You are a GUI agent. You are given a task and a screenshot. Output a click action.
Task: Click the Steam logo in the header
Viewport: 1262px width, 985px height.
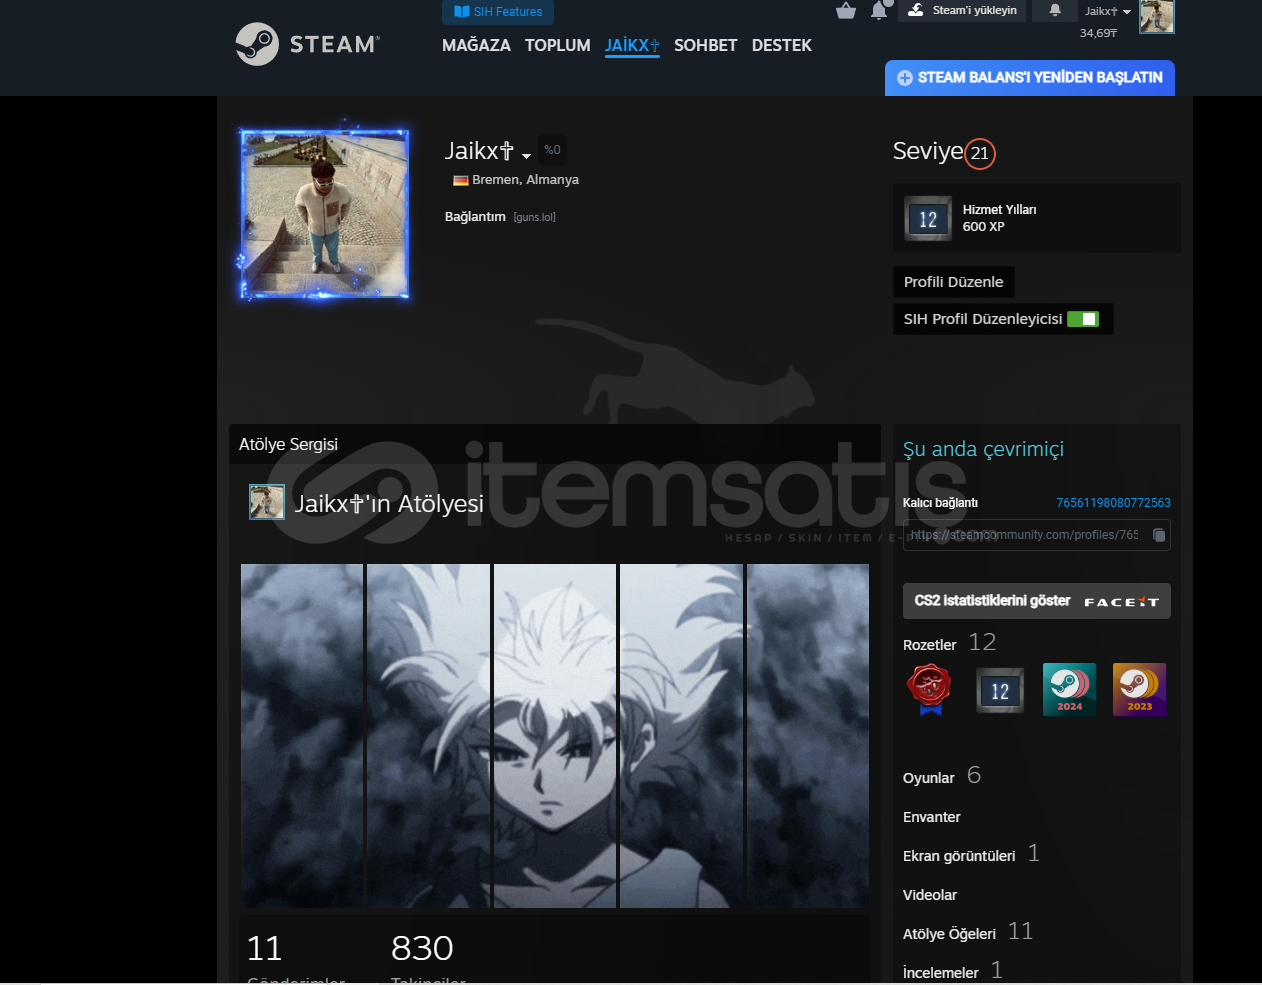pos(308,44)
